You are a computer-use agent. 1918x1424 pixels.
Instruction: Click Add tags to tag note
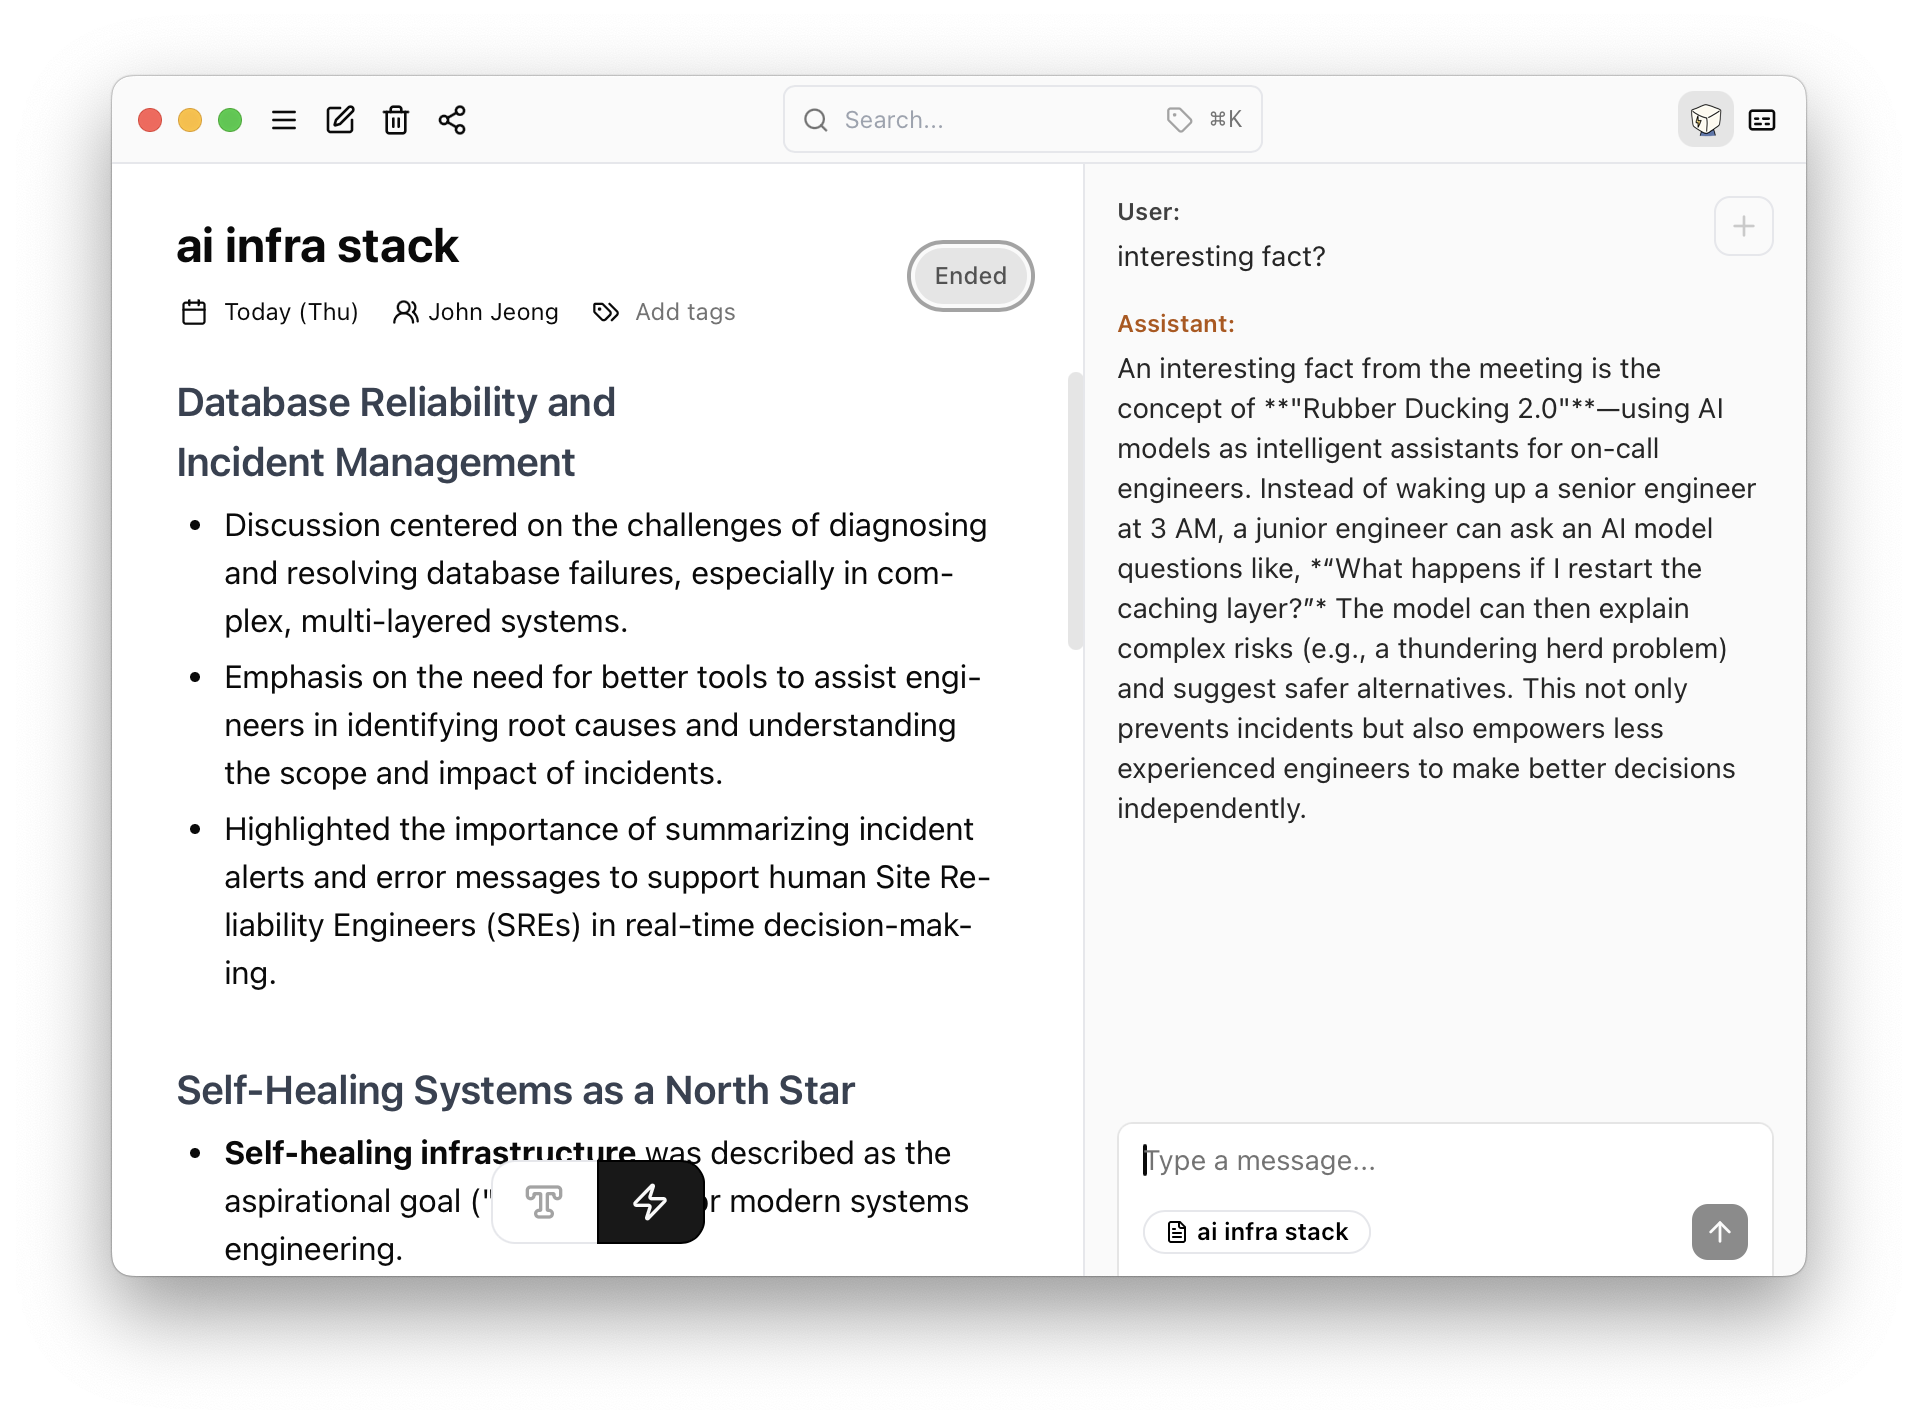(685, 312)
